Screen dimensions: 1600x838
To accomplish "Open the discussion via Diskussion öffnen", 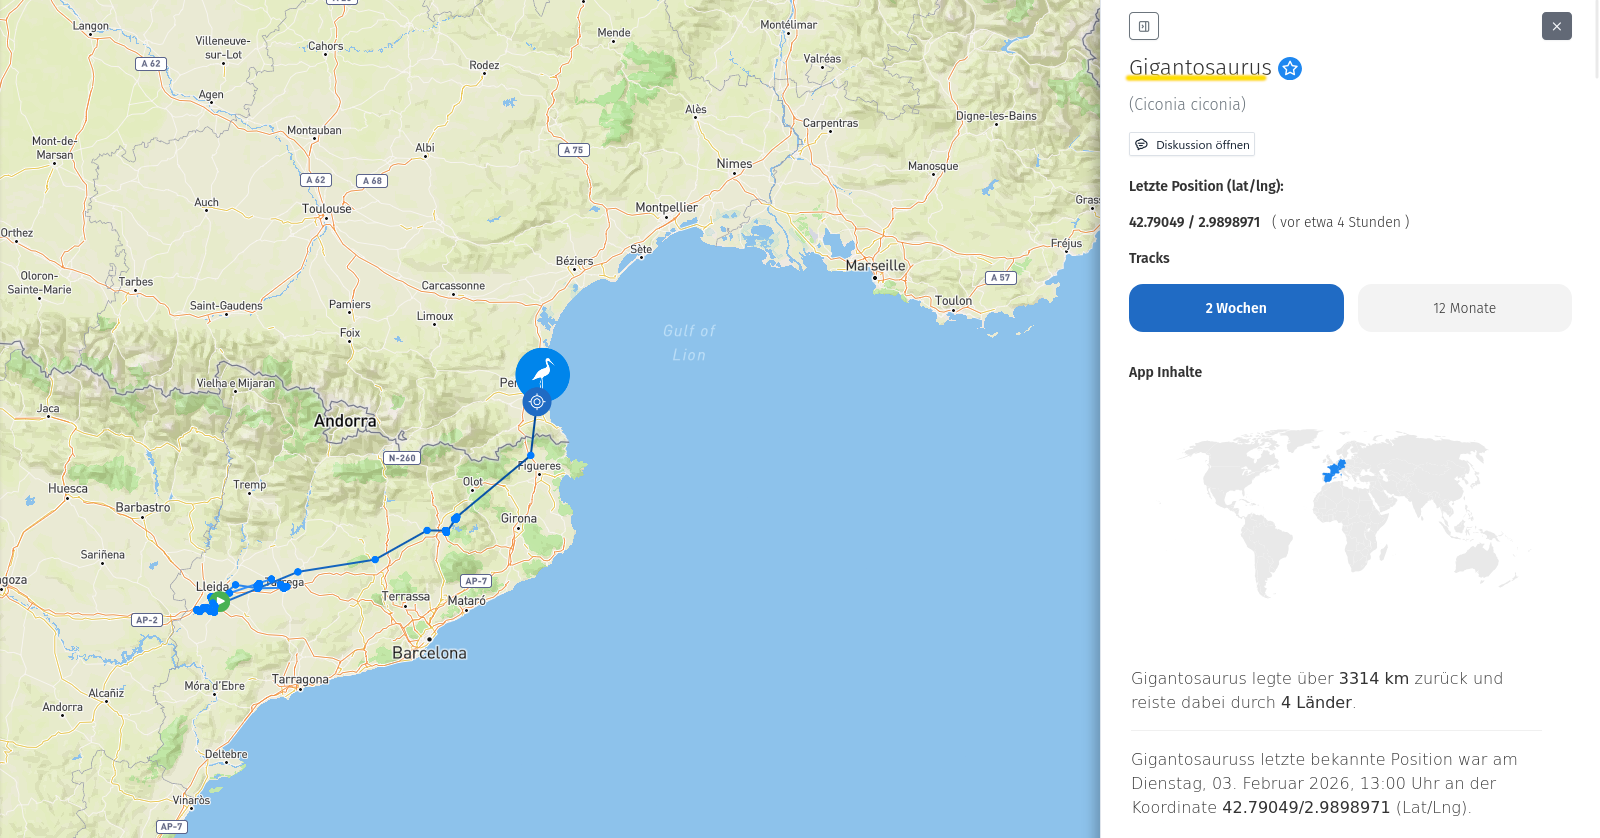I will coord(1191,145).
